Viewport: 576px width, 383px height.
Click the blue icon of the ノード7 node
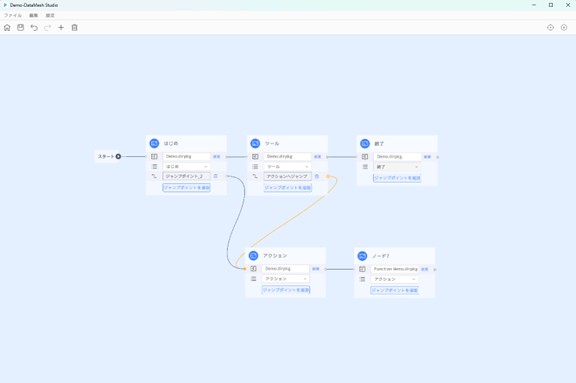coord(362,256)
